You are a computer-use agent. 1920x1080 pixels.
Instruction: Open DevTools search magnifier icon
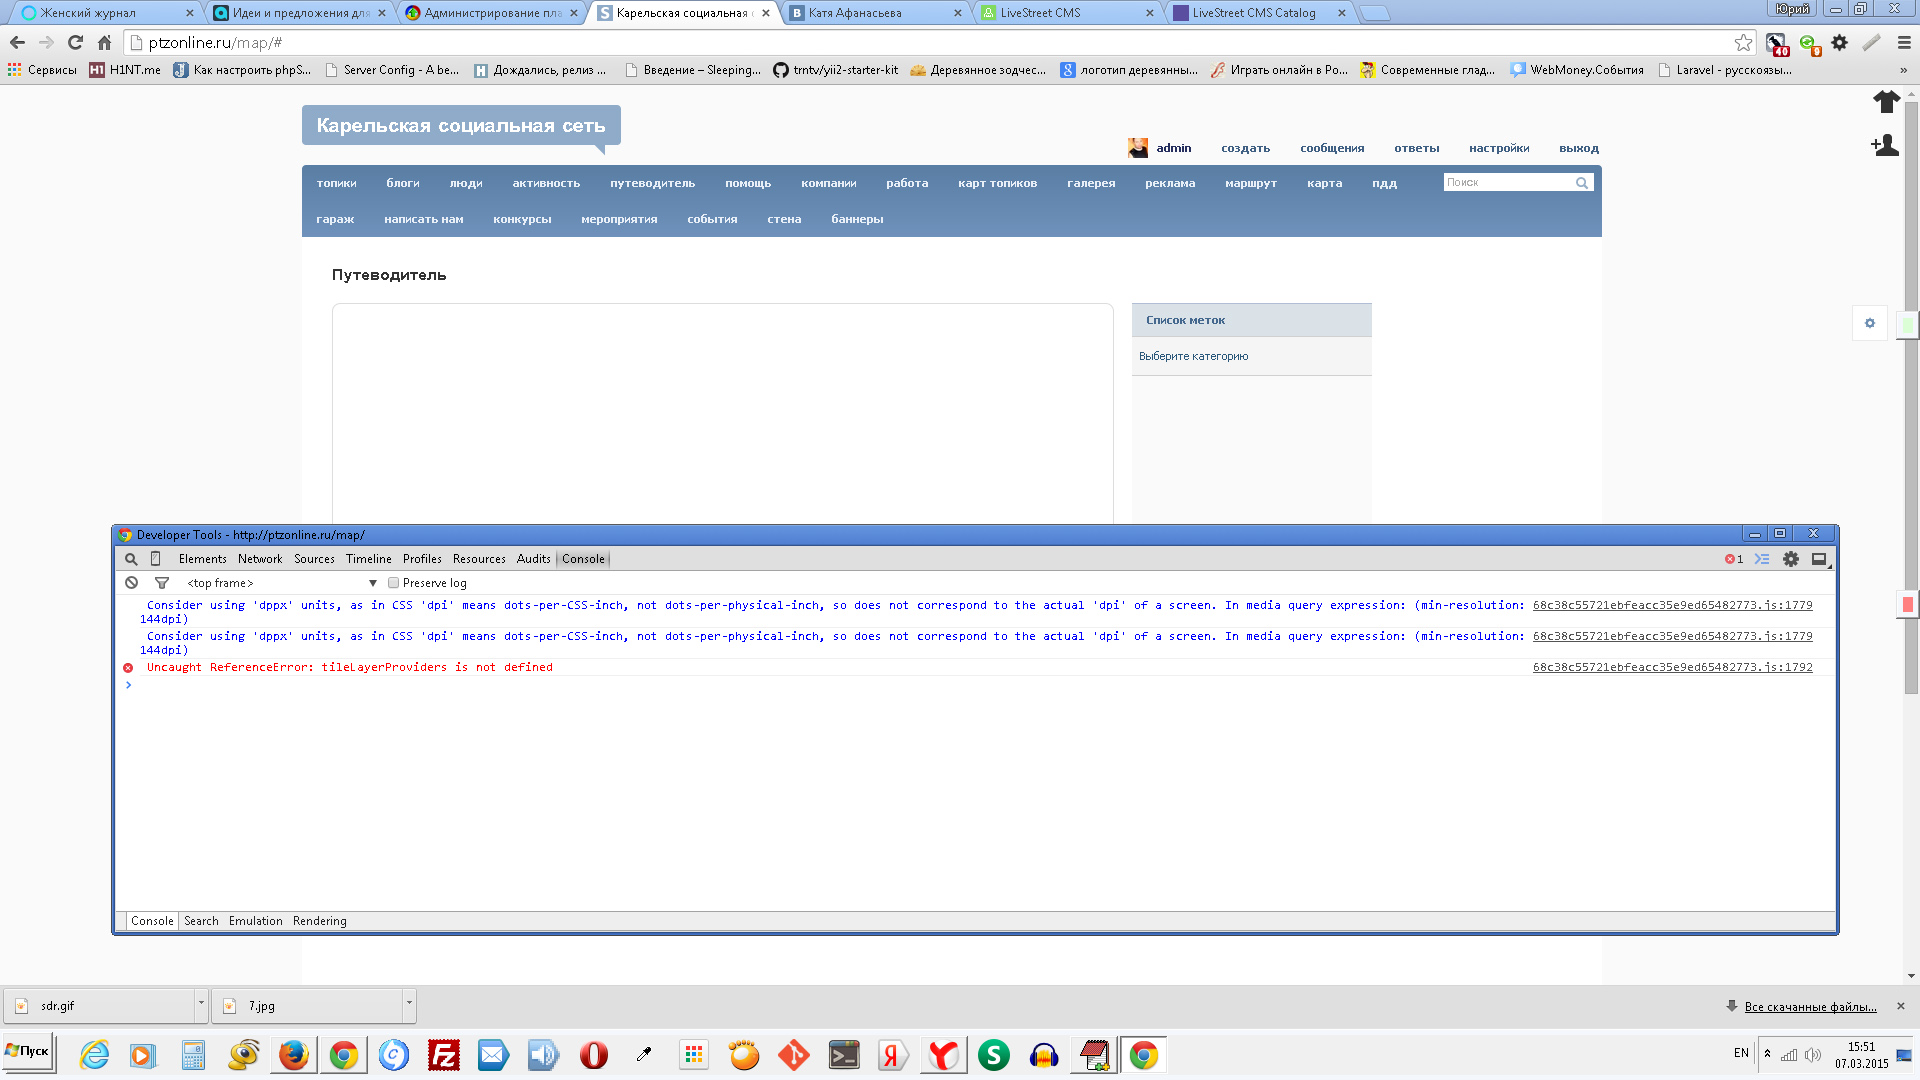[131, 559]
